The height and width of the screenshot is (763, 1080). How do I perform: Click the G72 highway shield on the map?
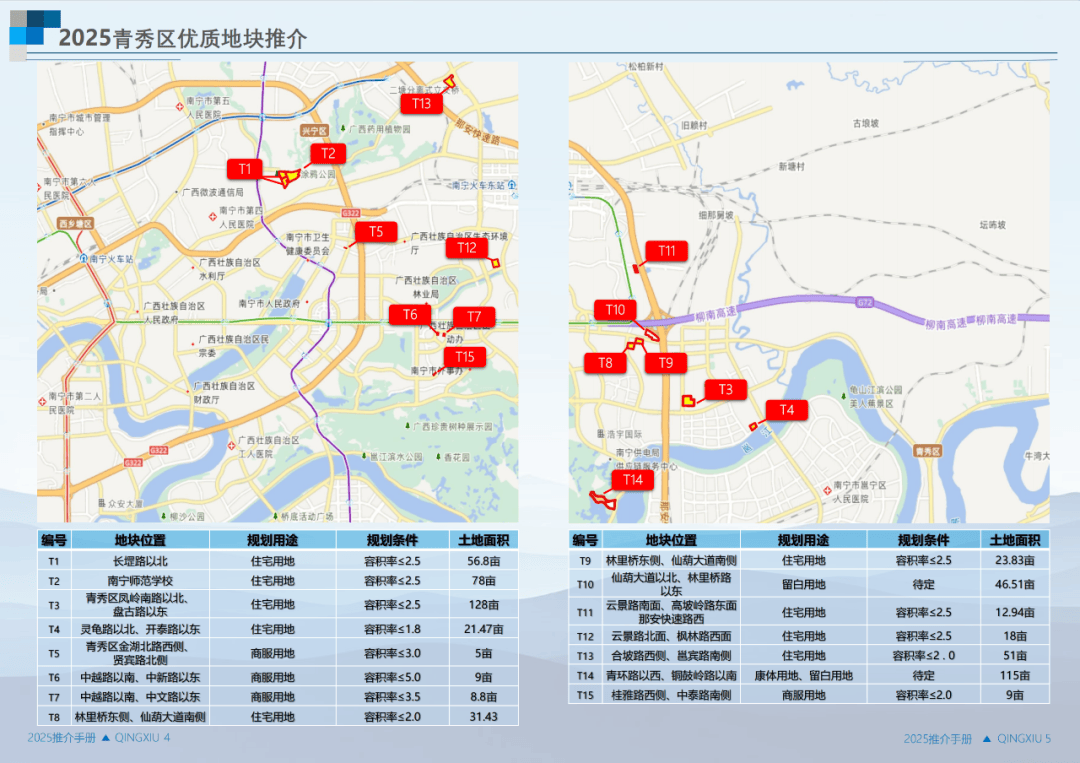point(864,302)
